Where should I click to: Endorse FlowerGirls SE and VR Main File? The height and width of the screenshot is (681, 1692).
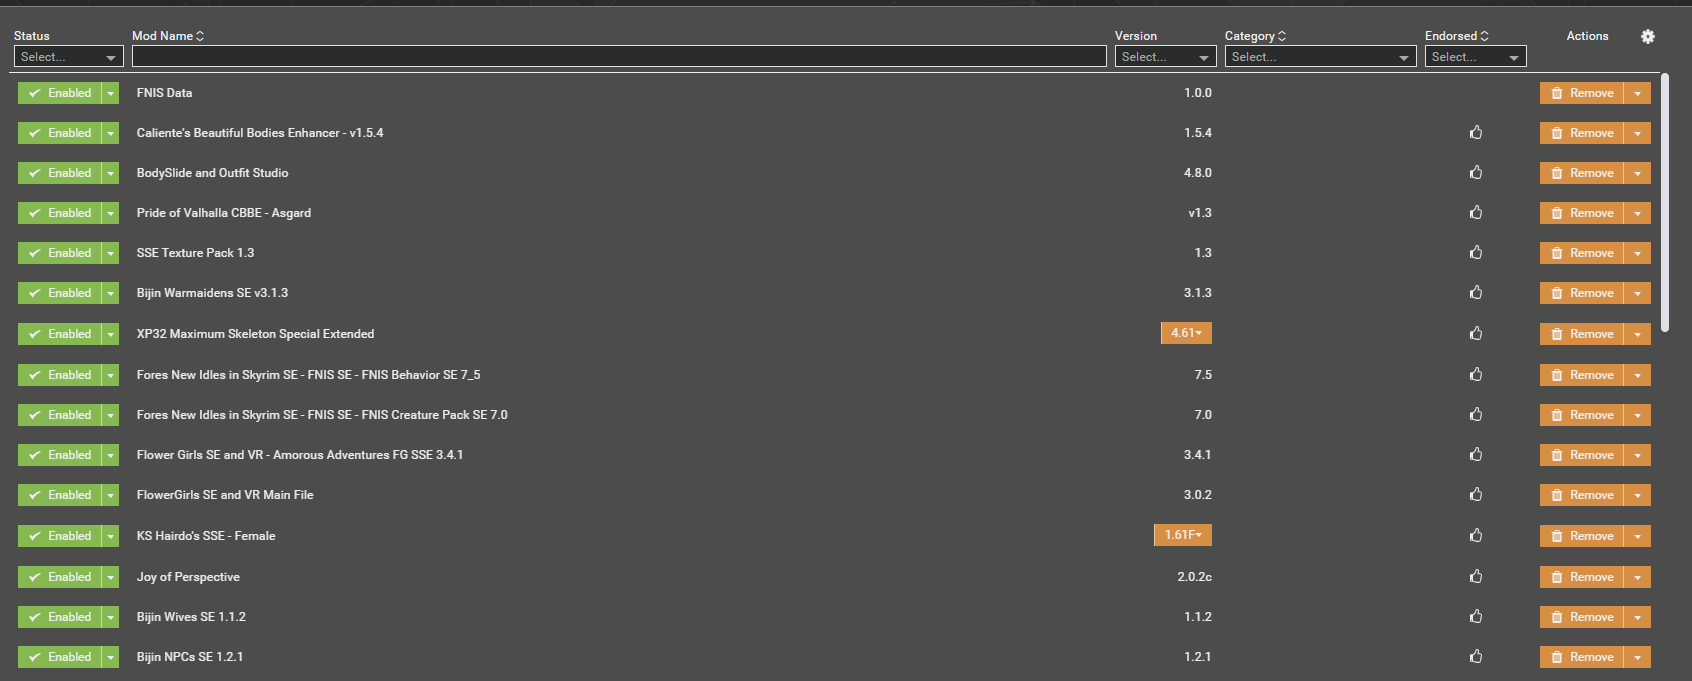pyautogui.click(x=1476, y=494)
